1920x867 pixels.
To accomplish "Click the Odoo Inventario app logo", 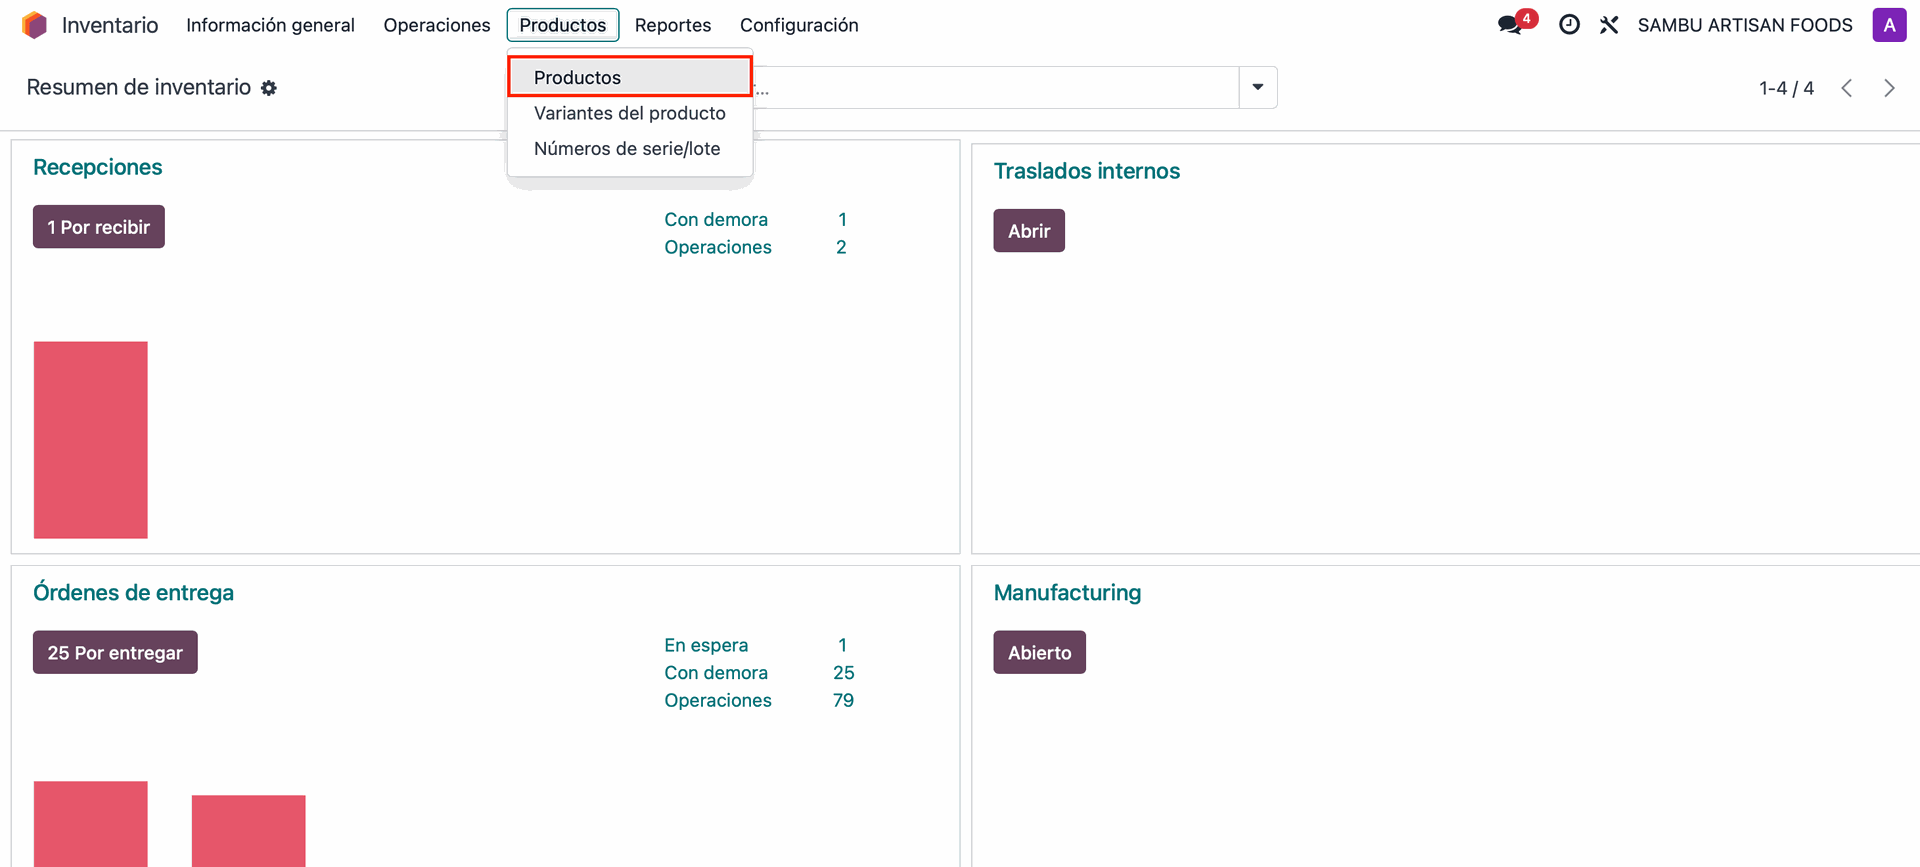I will 35,25.
